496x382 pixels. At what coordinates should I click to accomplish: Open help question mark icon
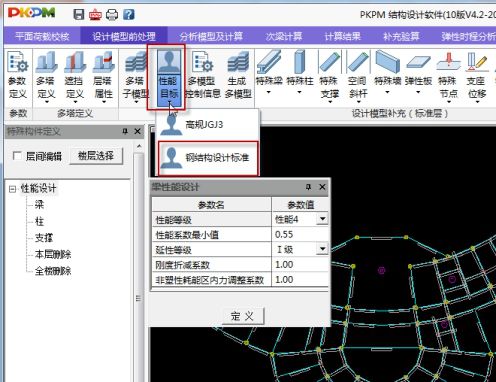[x=128, y=14]
